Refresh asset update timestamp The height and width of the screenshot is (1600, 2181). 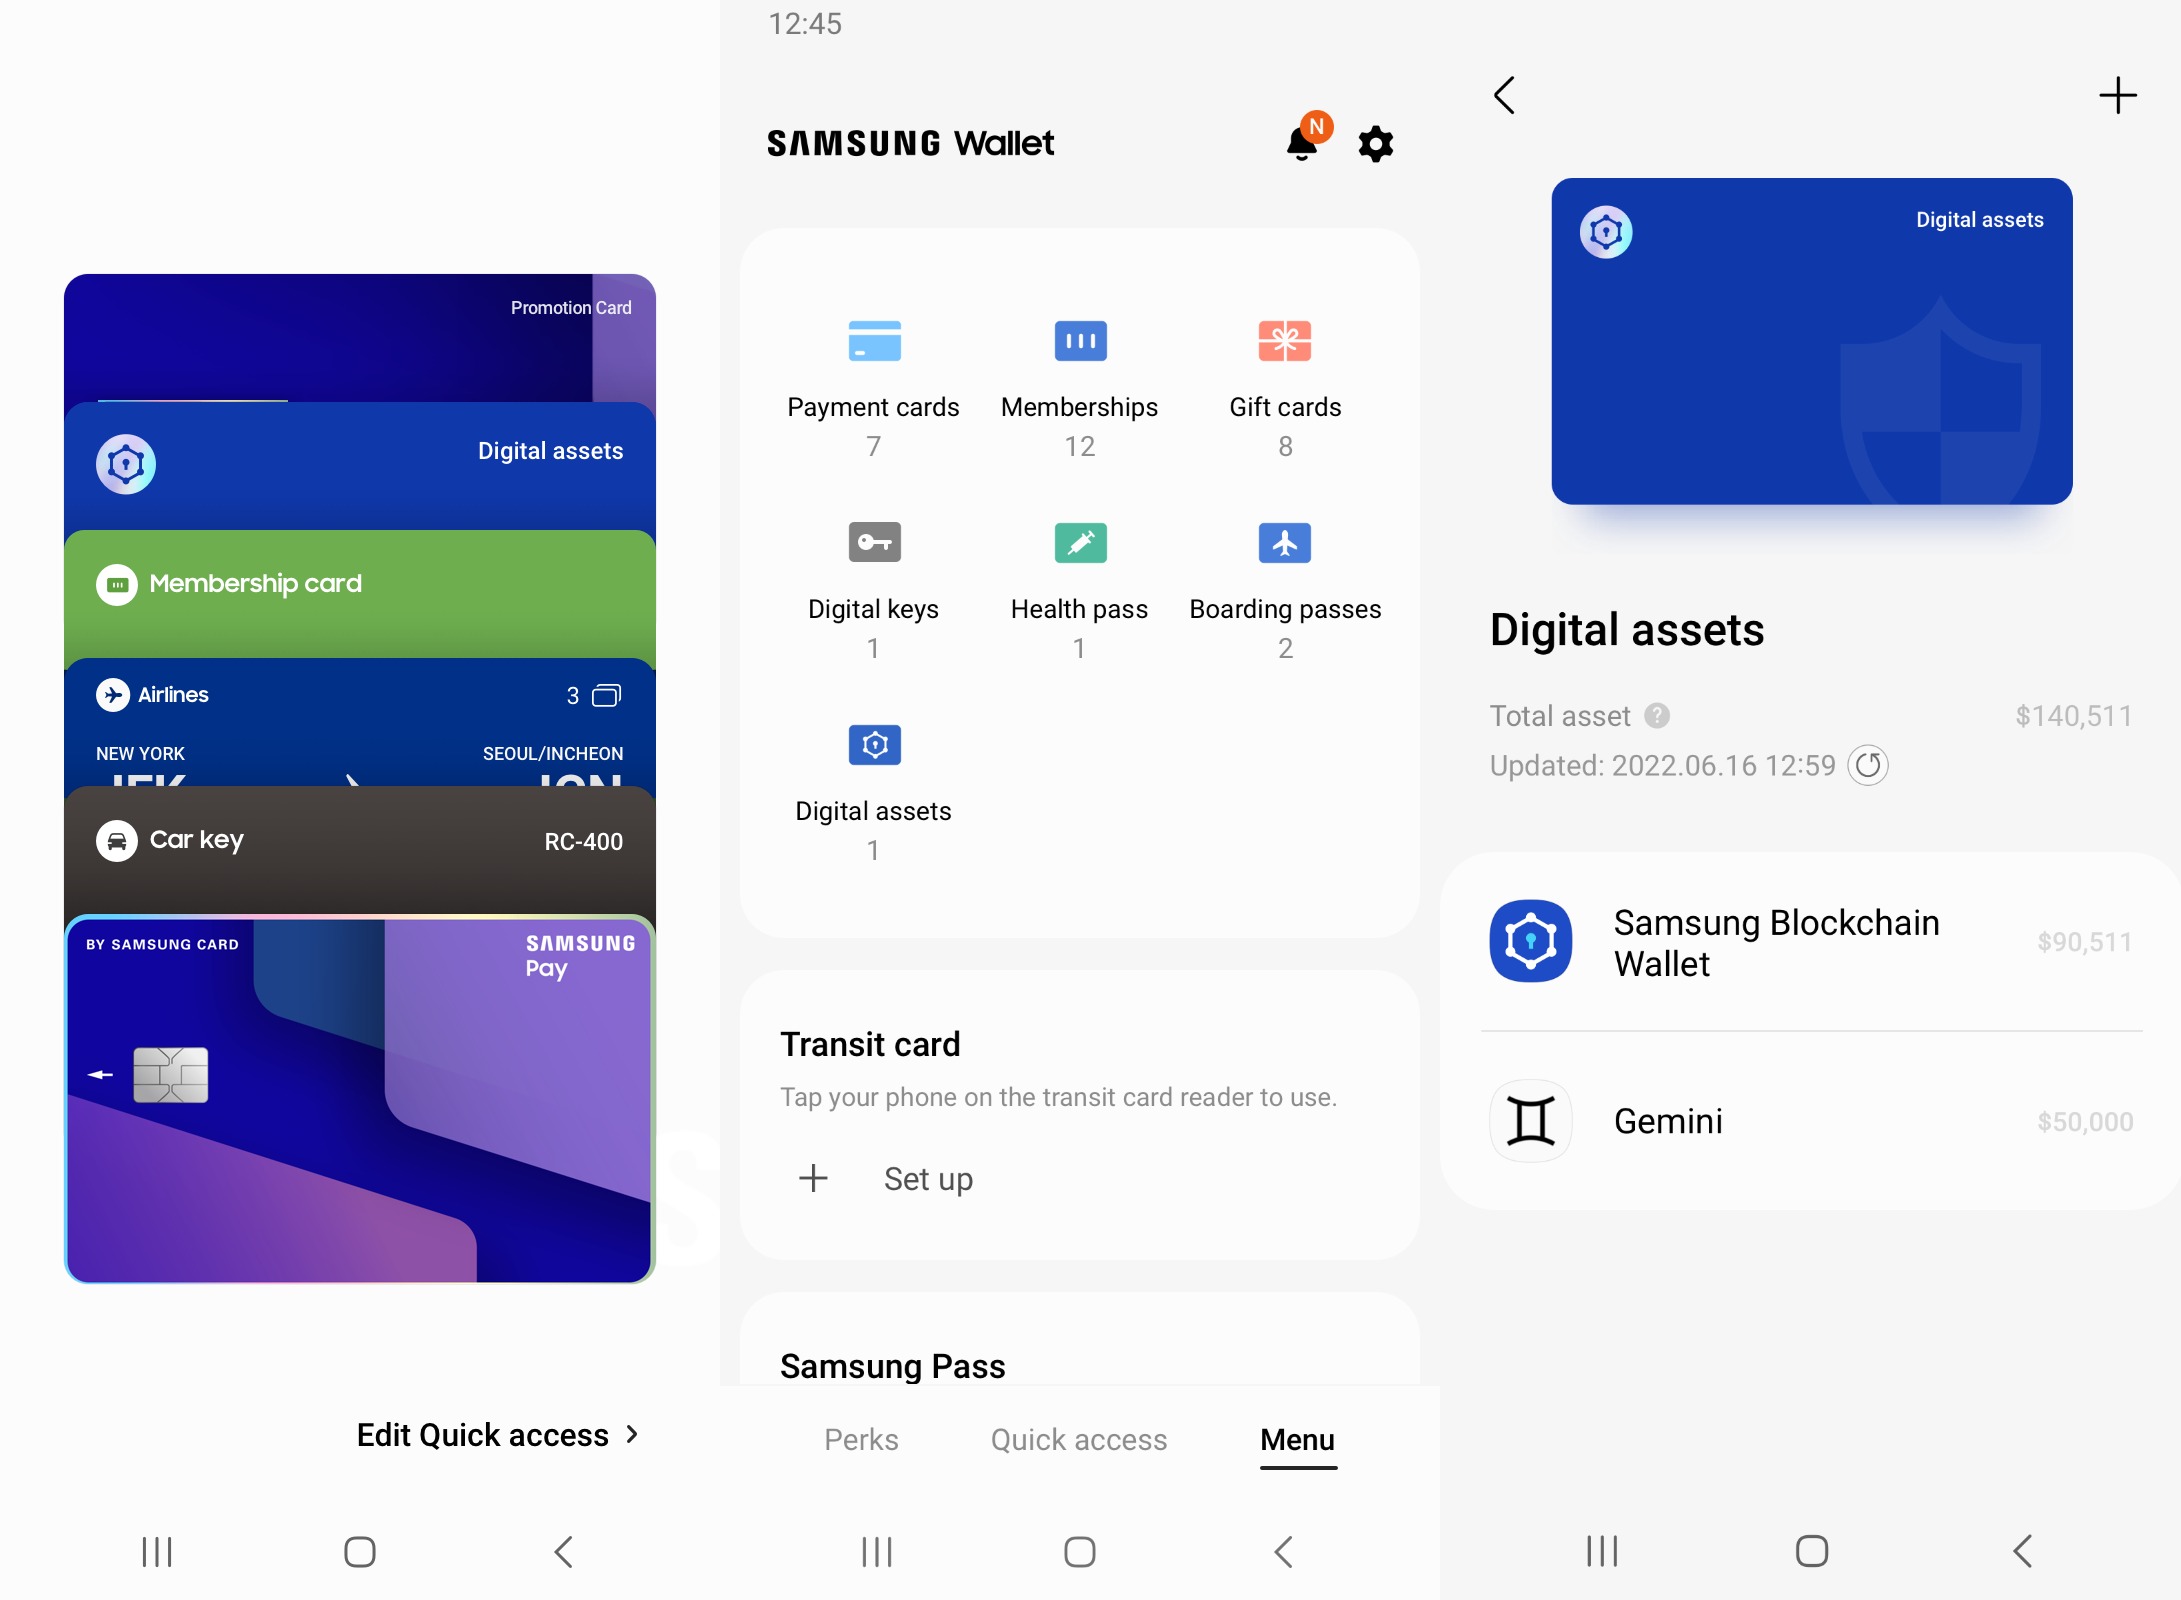1873,765
